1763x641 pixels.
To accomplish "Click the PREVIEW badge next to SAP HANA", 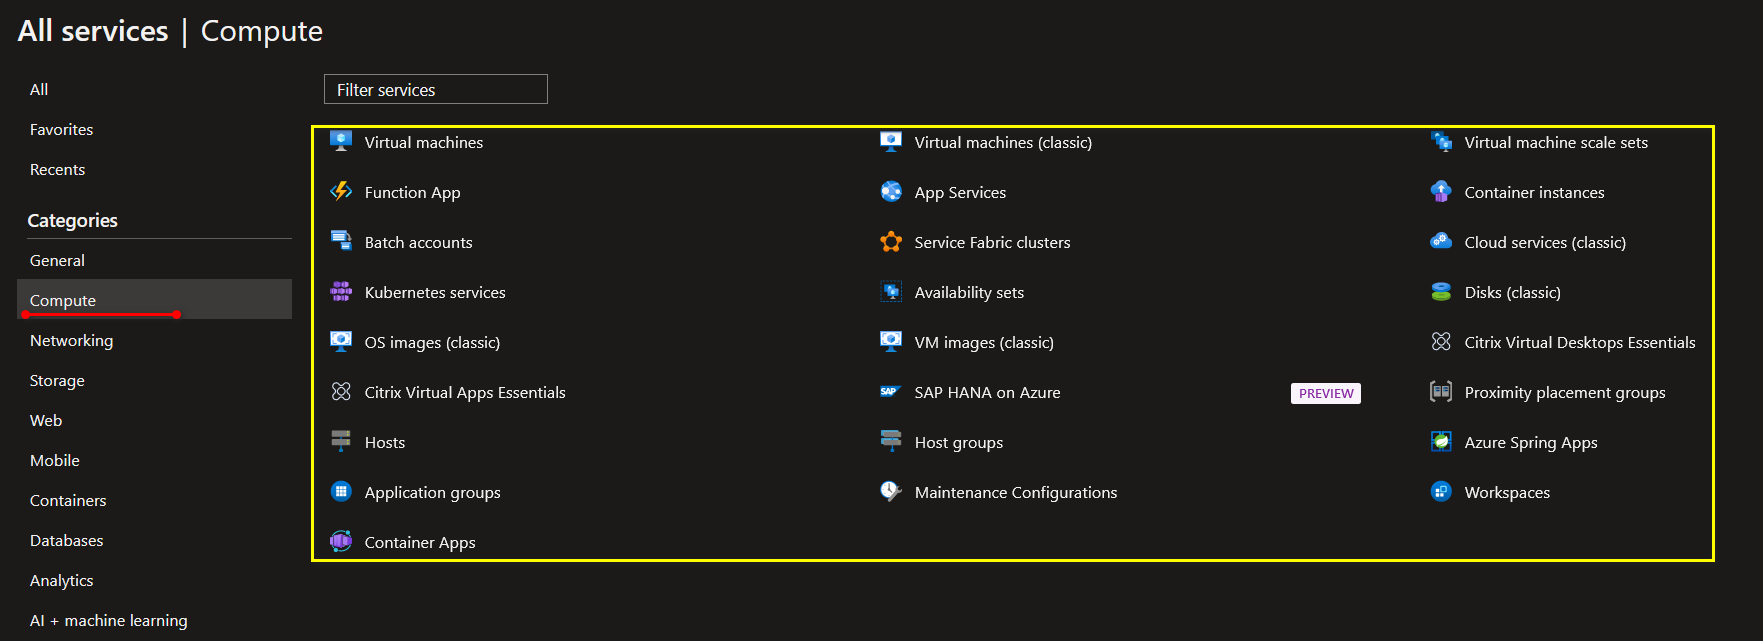I will tap(1326, 393).
